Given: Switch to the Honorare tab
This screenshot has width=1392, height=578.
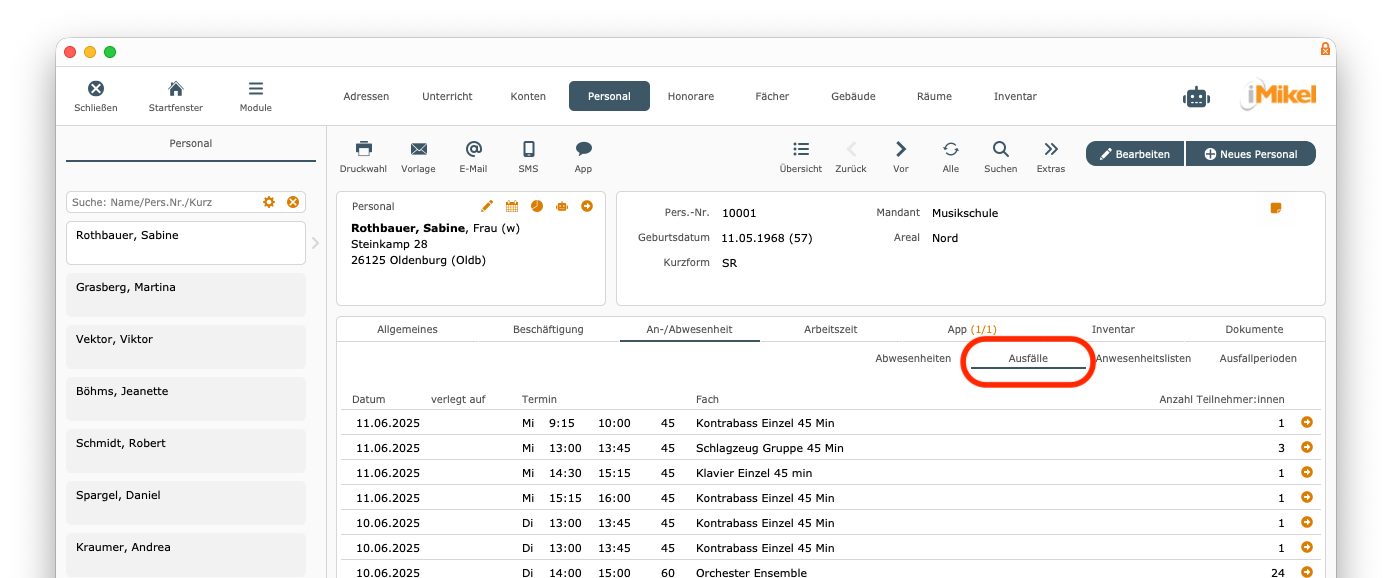Looking at the screenshot, I should pyautogui.click(x=690, y=96).
